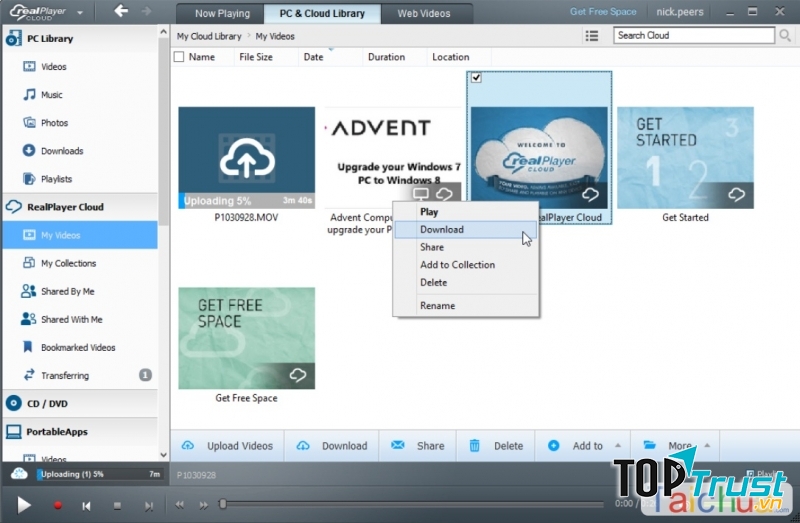Image resolution: width=800 pixels, height=523 pixels.
Task: Click the Get Free Space link
Action: tap(603, 11)
